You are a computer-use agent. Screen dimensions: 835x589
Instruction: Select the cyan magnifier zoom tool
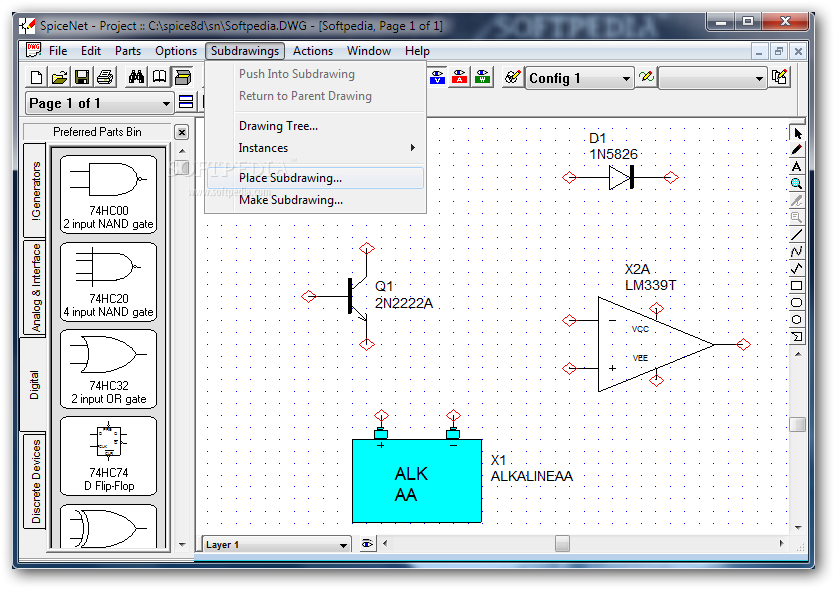pos(797,184)
